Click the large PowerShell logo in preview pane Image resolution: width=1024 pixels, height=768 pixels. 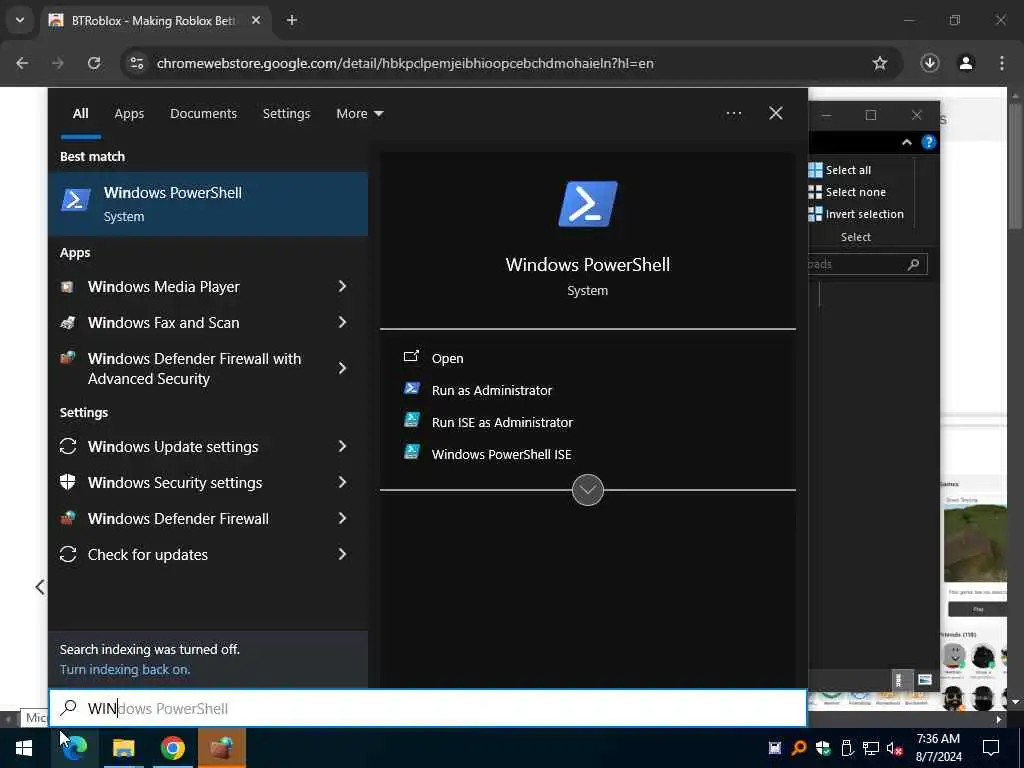(x=587, y=204)
